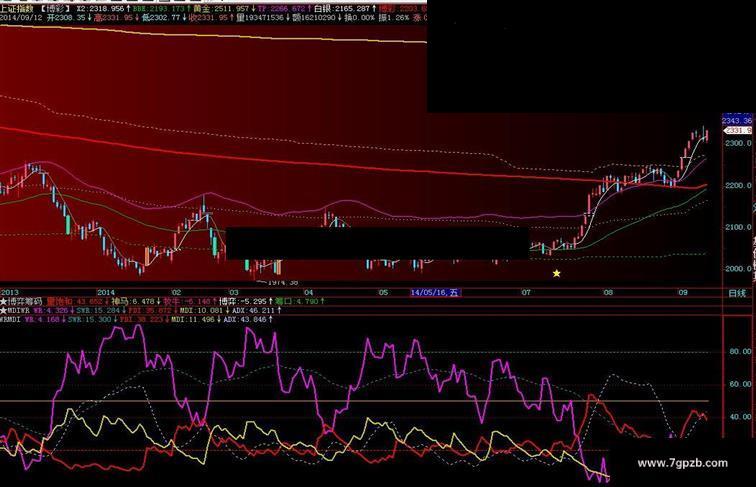This screenshot has height=487, width=756.
Task: Click the ADX:43.846 value in WRMDI row
Action: coord(247,319)
